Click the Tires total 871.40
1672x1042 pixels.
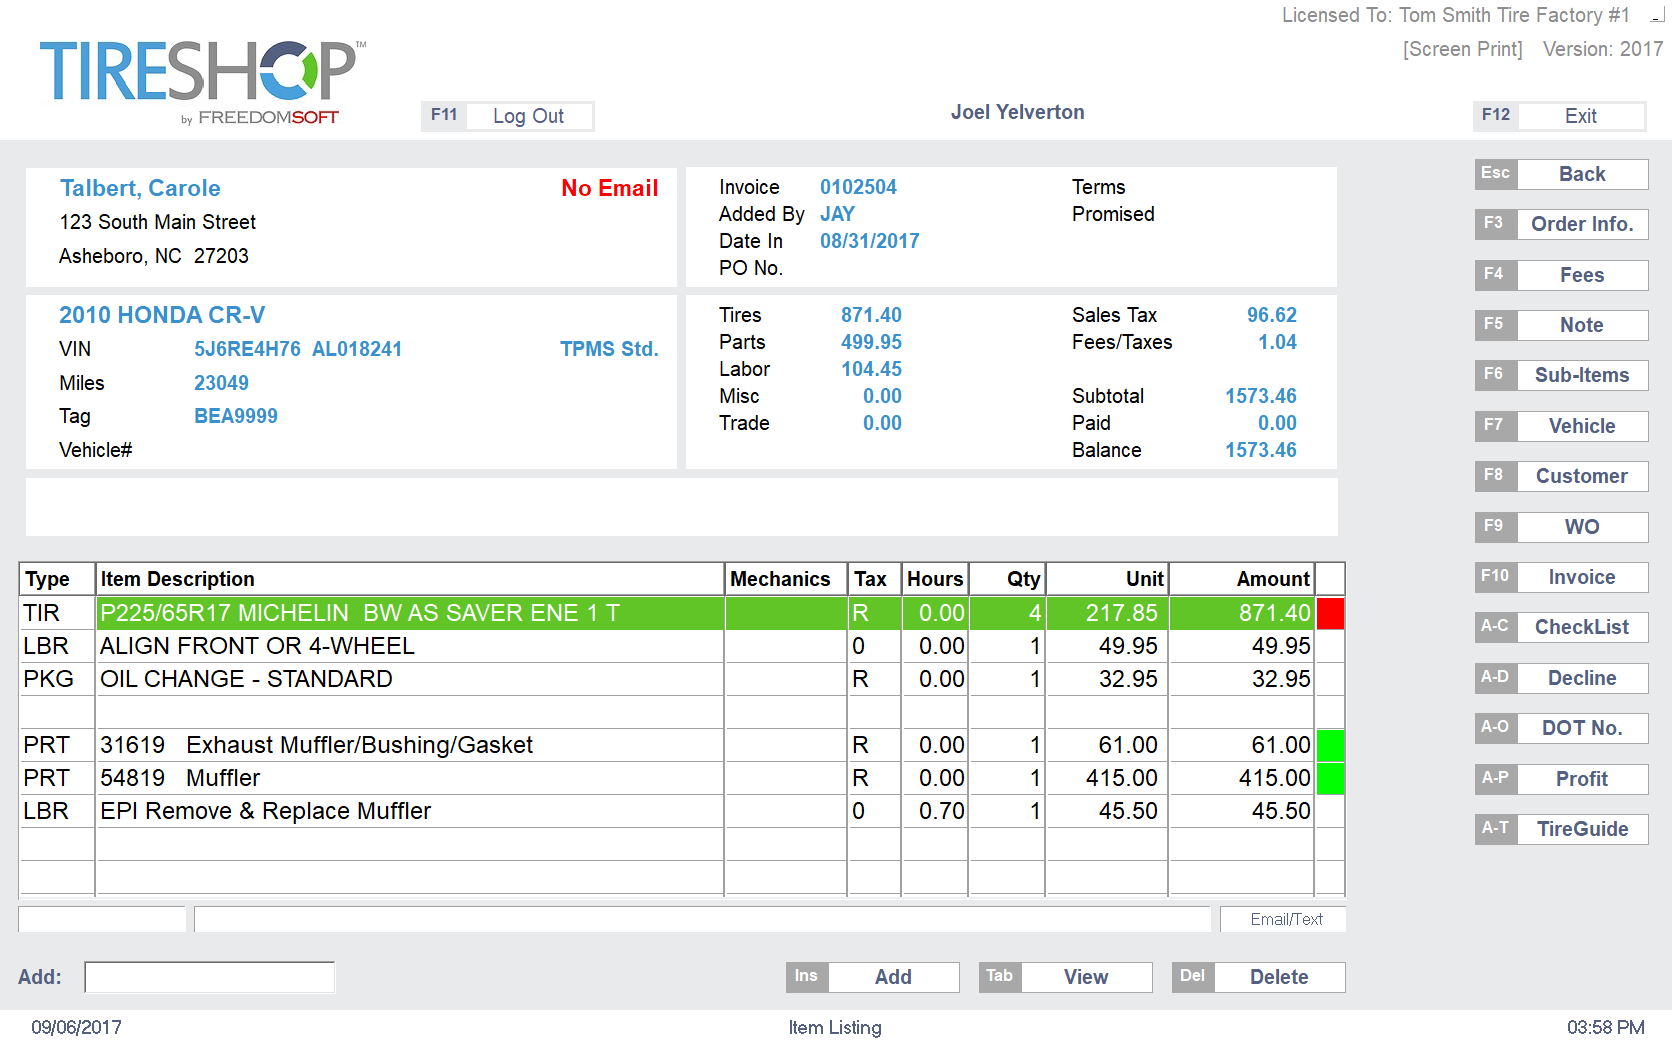pyautogui.click(x=871, y=315)
